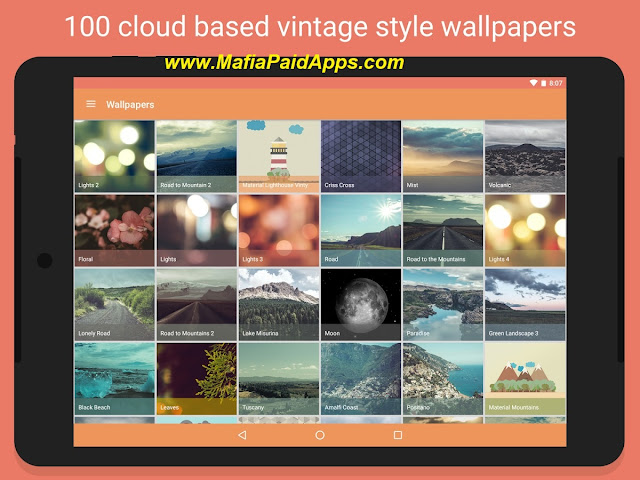Open the Road to Mountains 2 wallpaper
This screenshot has width=640, height=480.
(197, 304)
